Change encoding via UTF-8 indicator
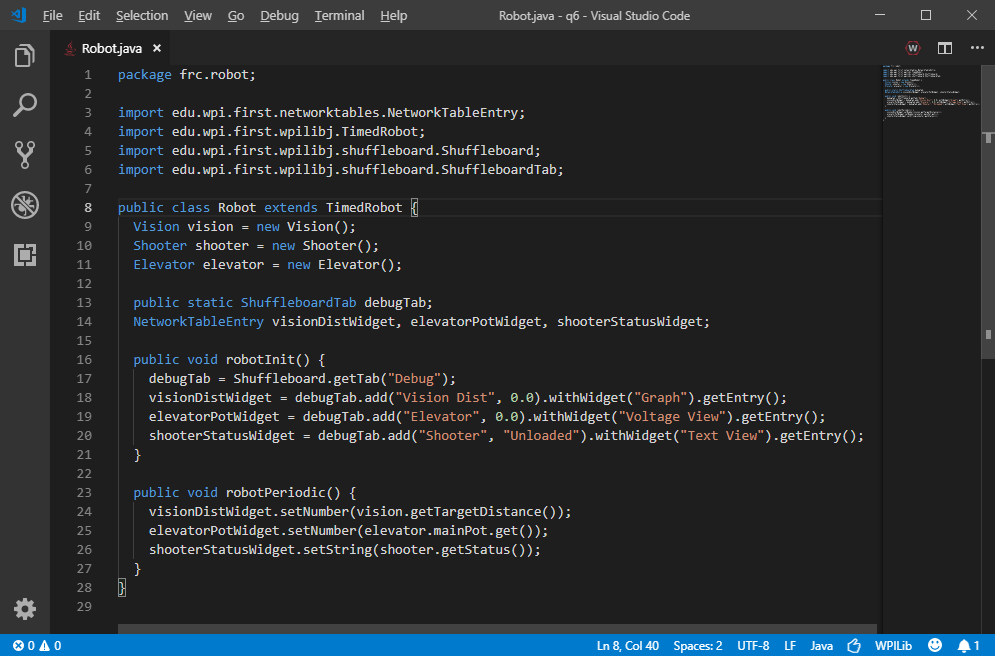This screenshot has height=656, width=995. (753, 646)
